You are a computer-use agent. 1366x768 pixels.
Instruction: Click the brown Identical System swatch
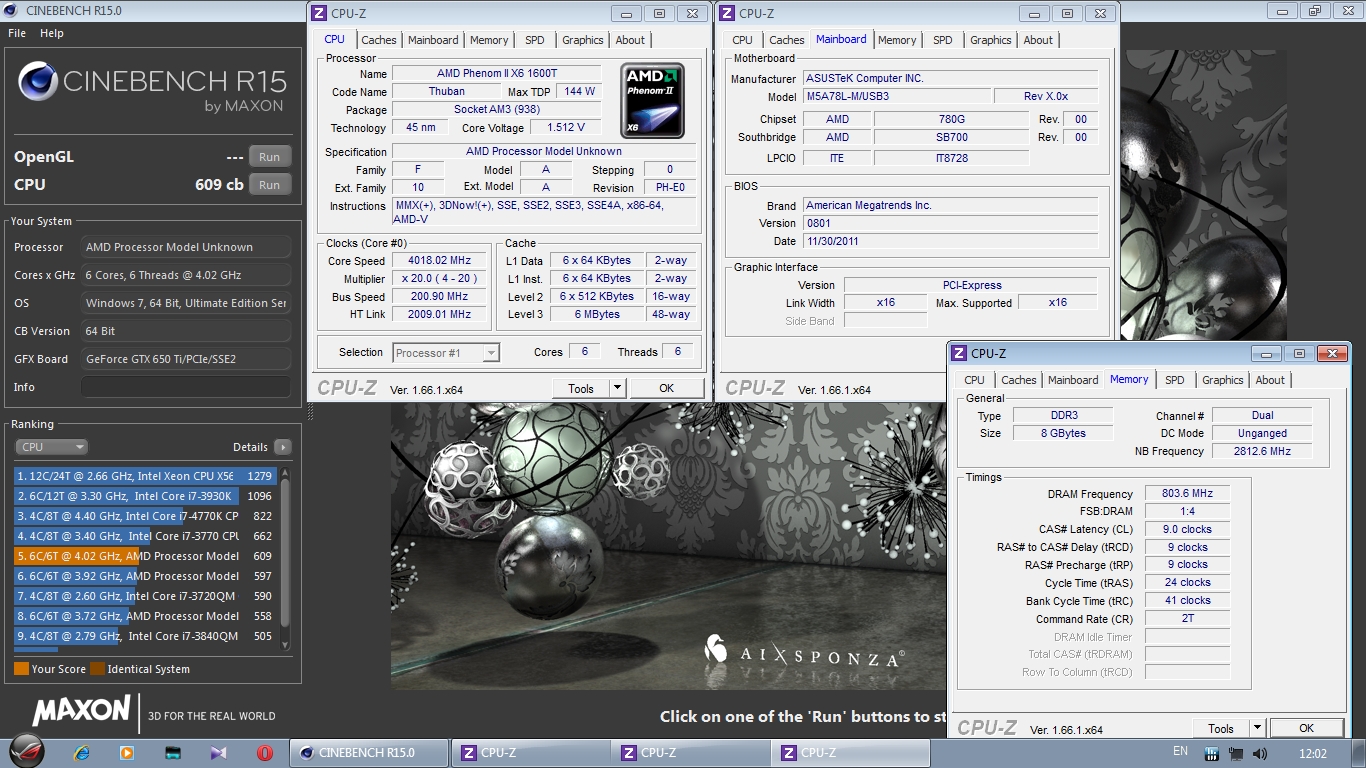[x=97, y=669]
